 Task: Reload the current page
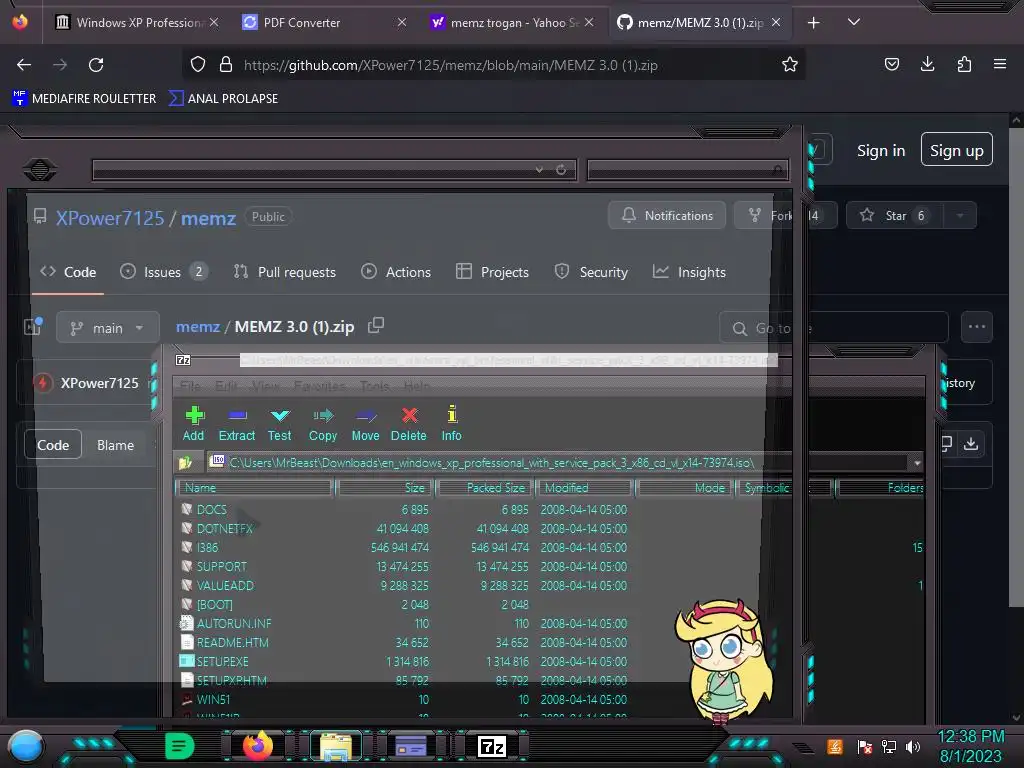click(96, 65)
